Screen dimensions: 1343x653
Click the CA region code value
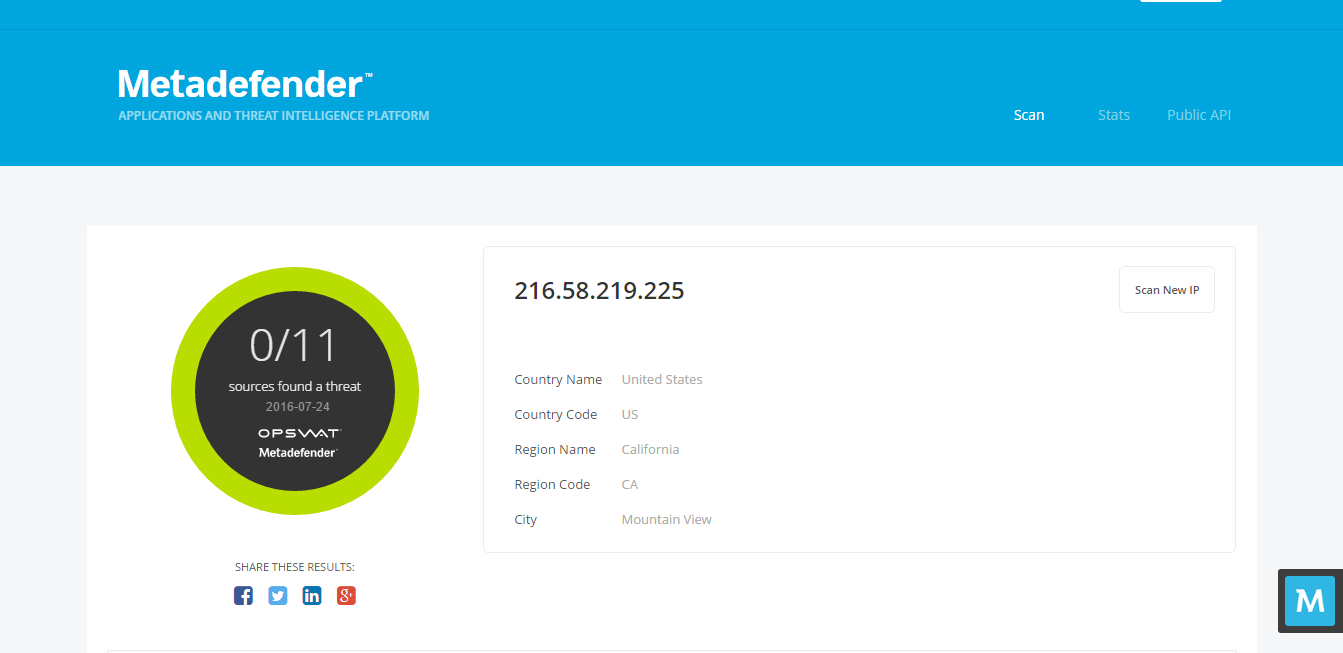point(630,485)
